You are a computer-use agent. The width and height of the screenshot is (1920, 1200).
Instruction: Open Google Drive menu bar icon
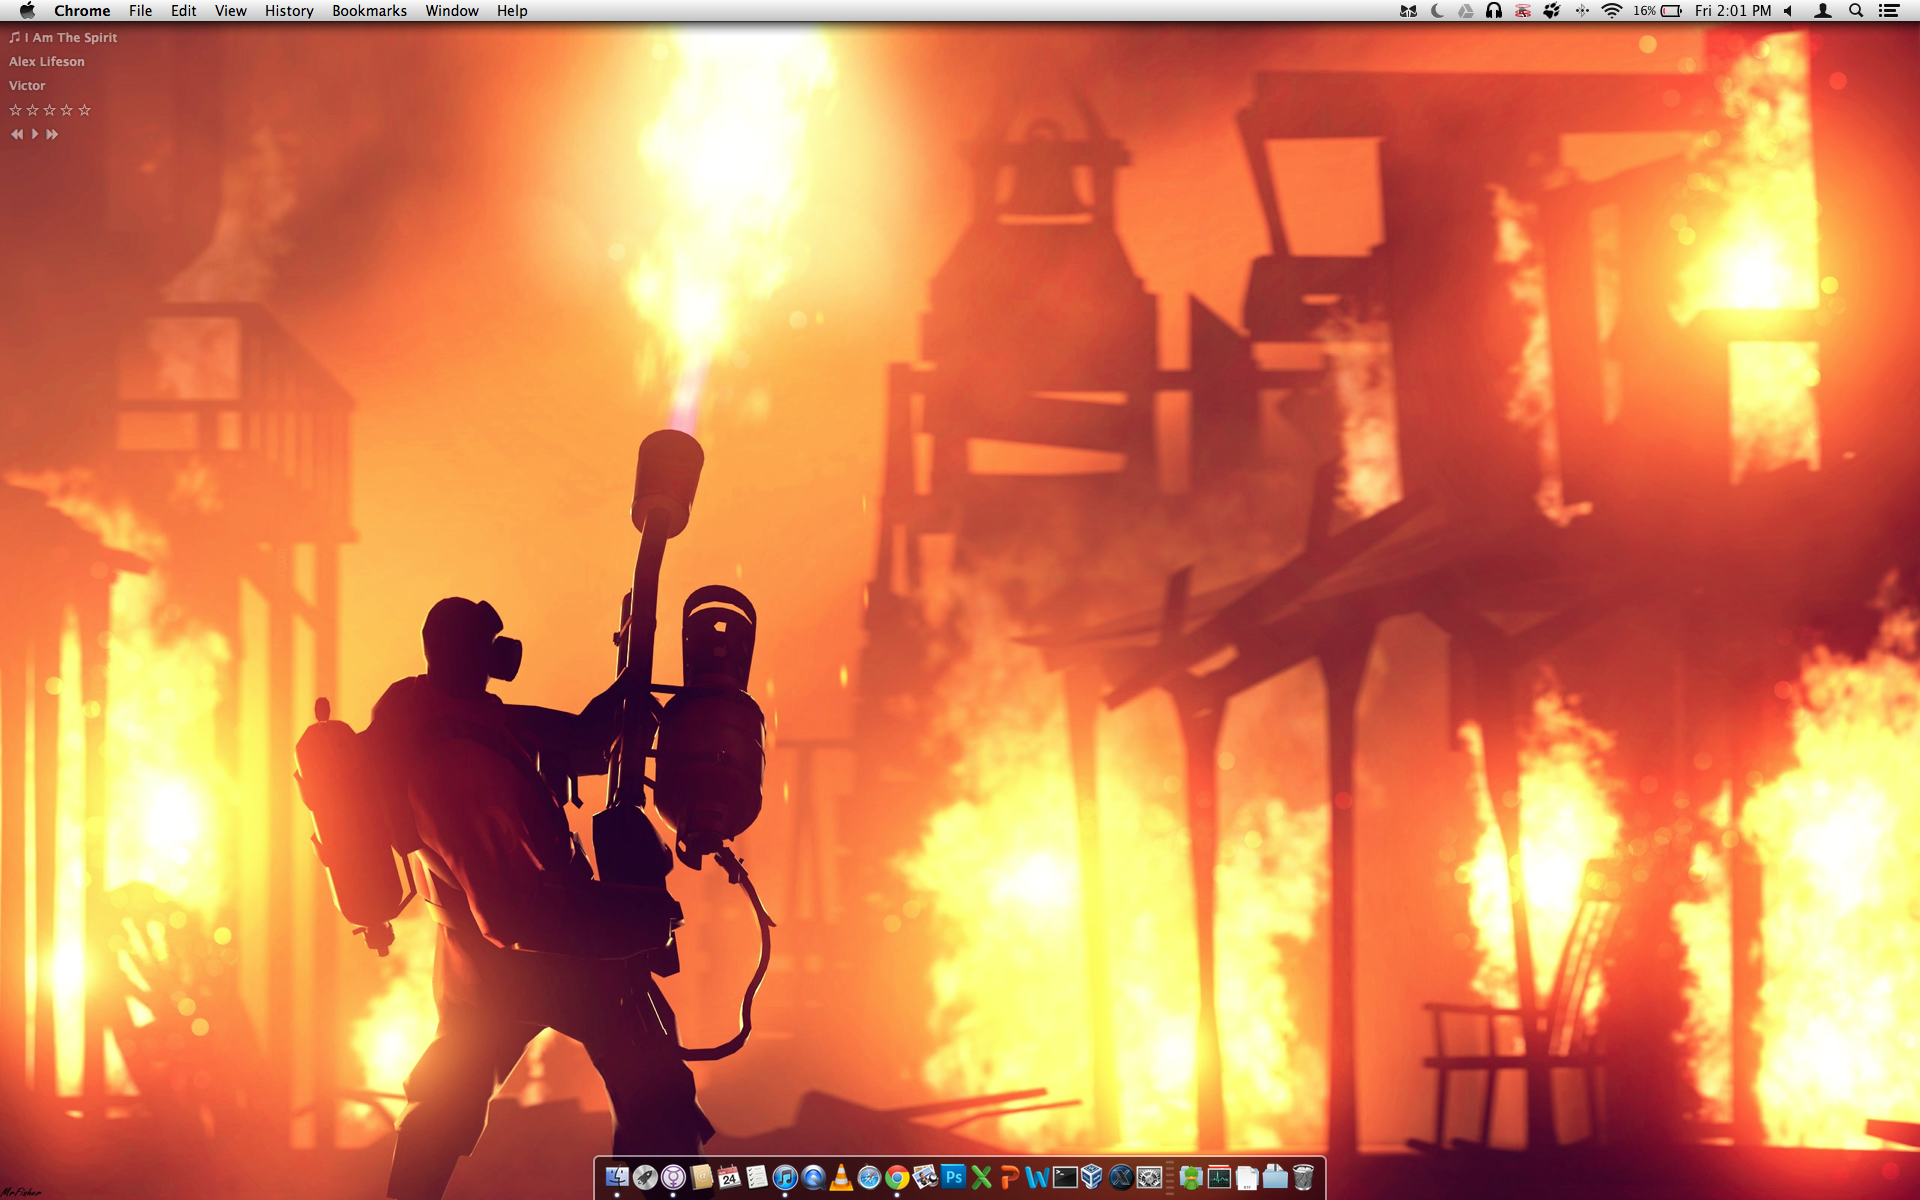(1465, 11)
